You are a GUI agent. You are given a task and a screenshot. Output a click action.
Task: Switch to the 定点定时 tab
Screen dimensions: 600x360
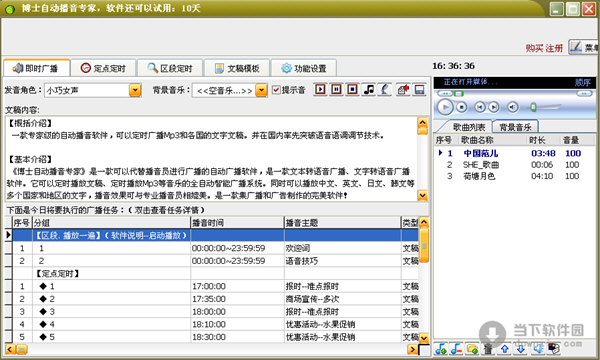click(103, 68)
